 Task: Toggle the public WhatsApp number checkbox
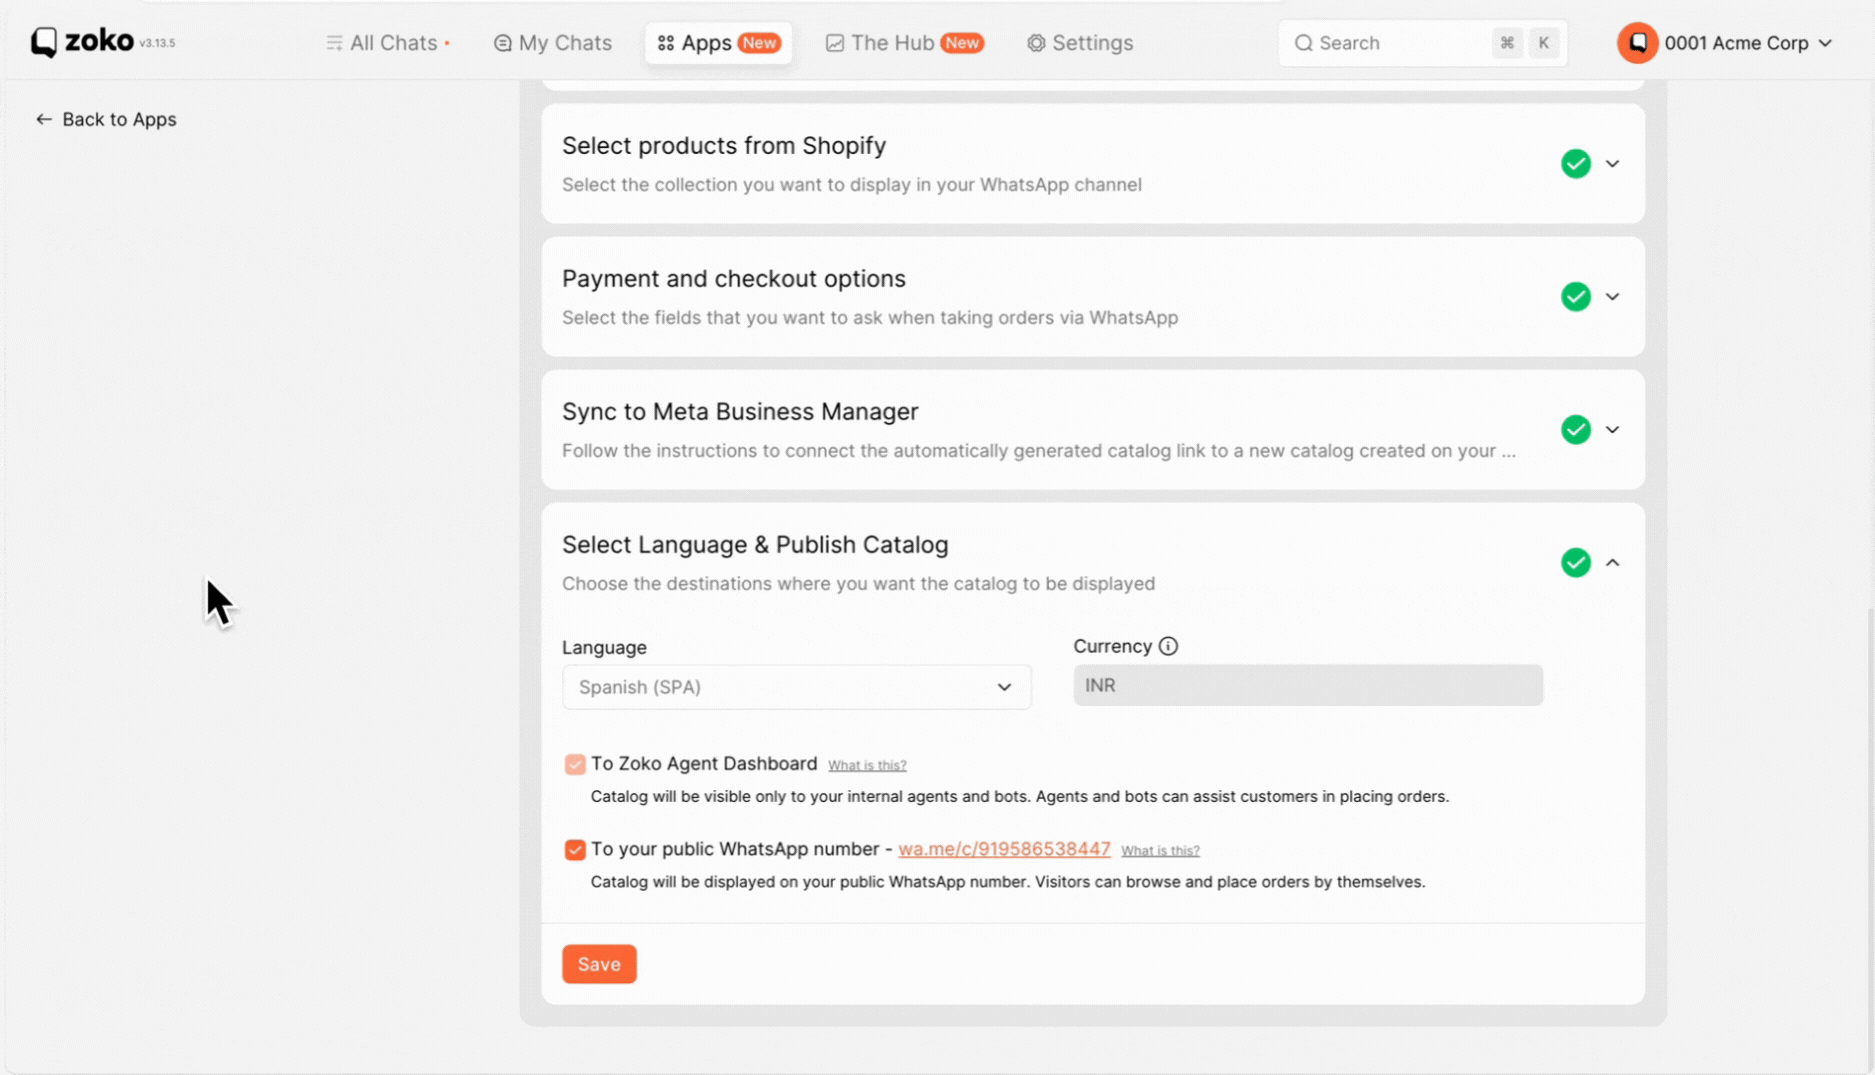pos(574,850)
